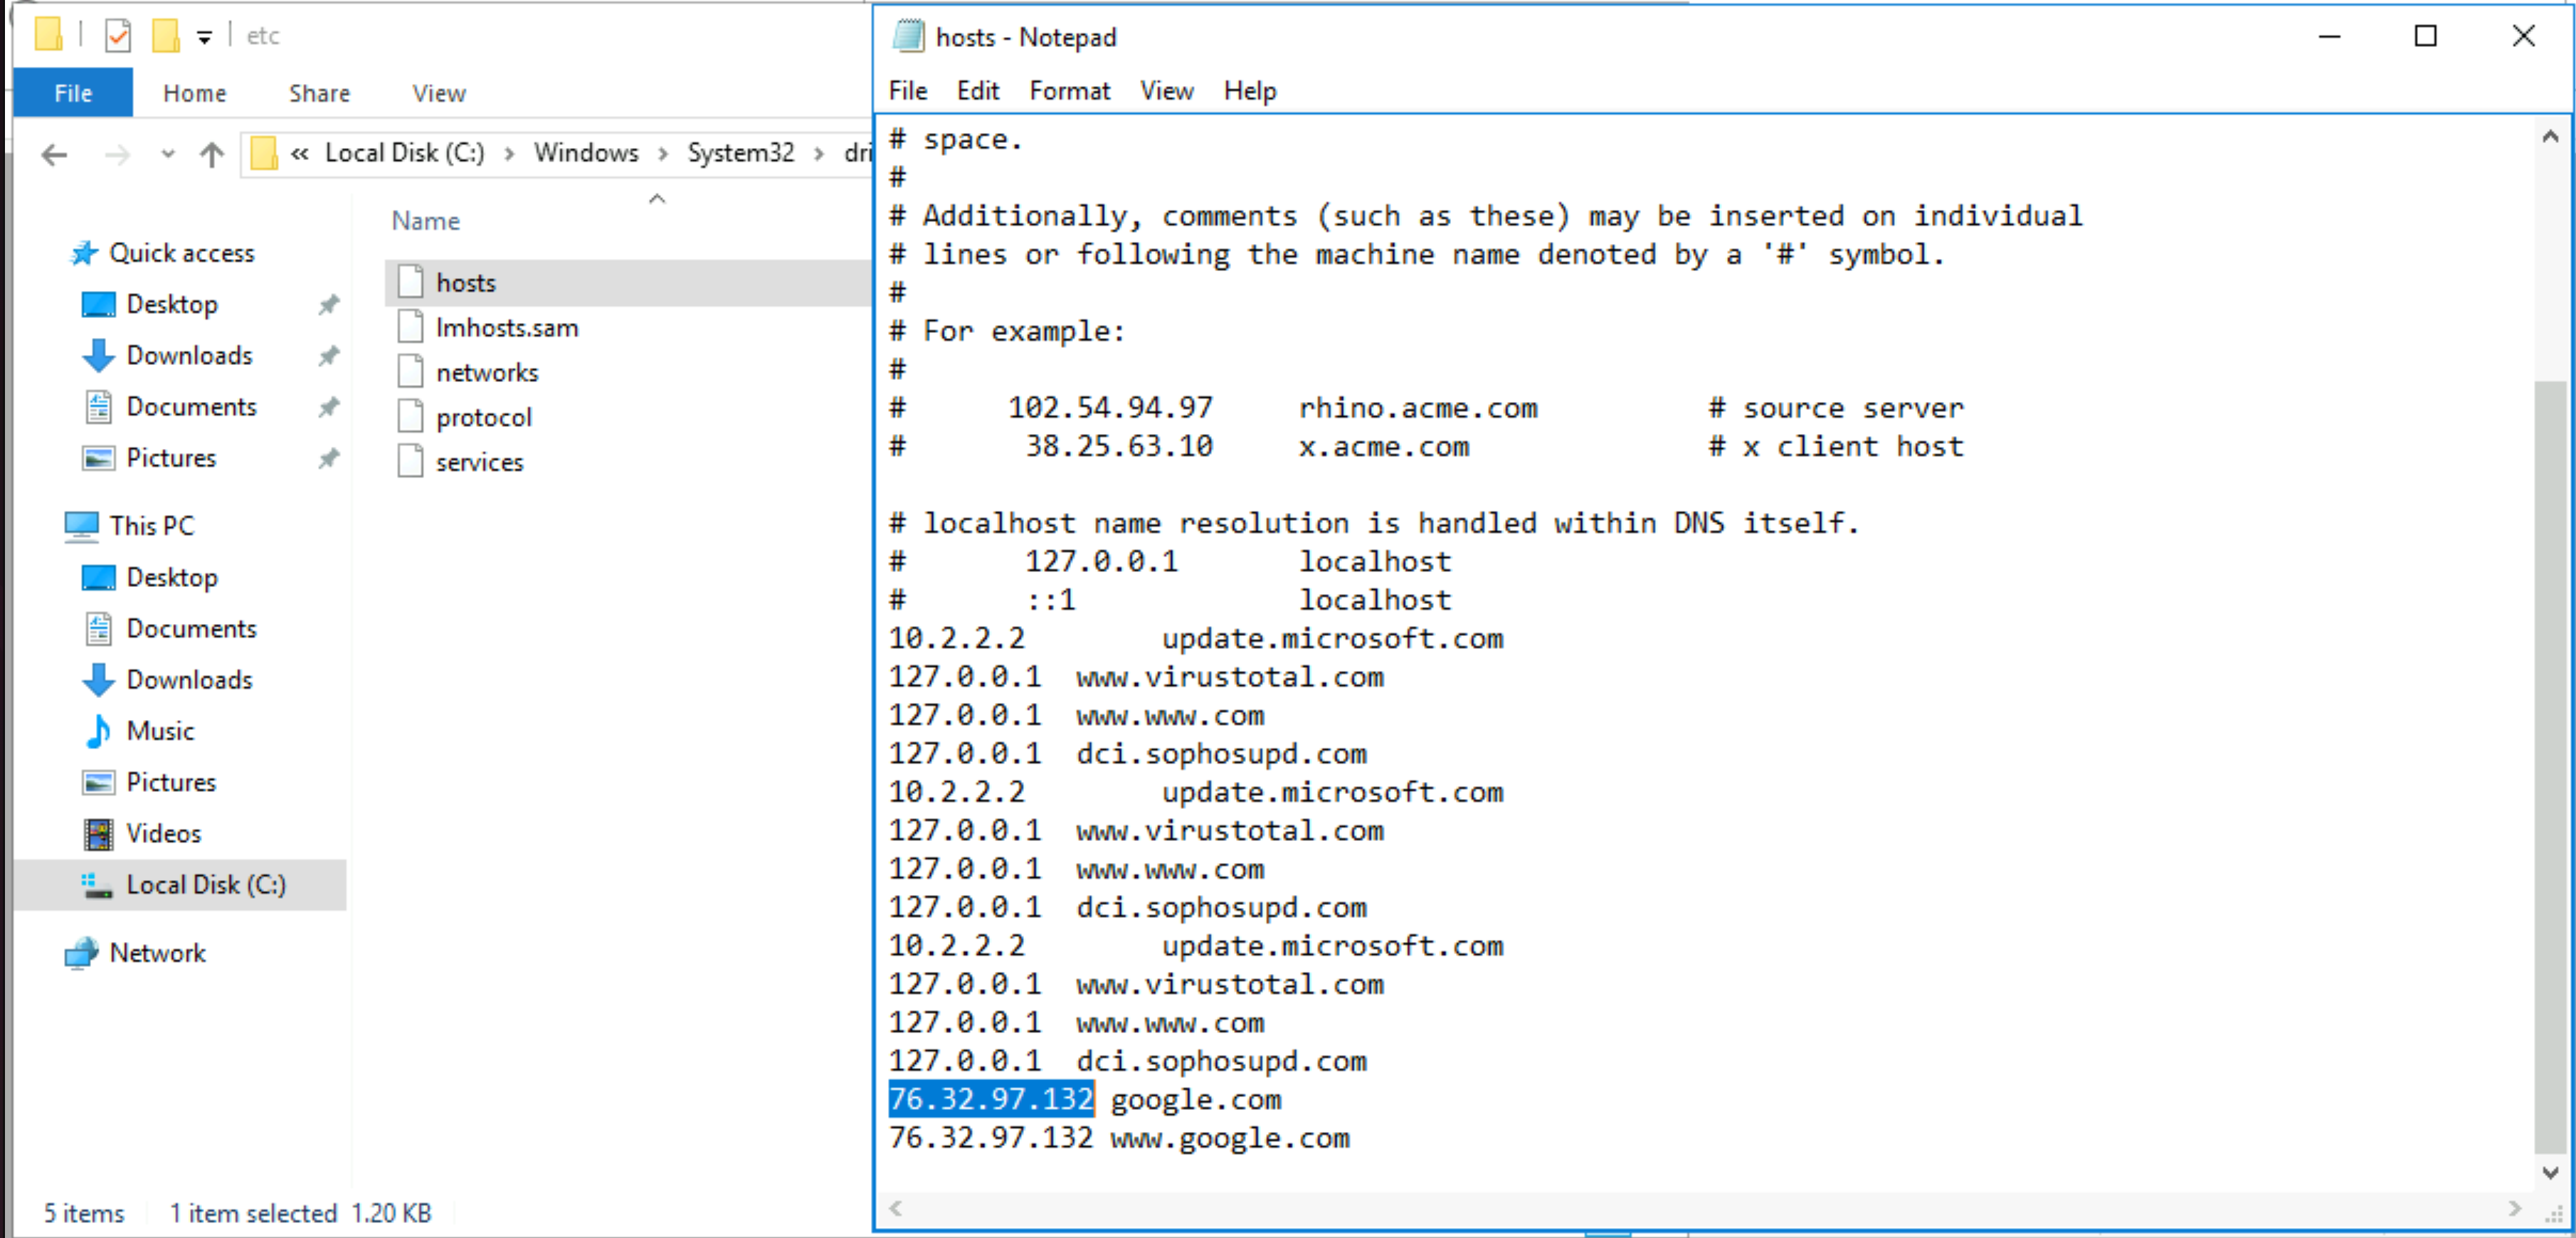Click the folder icon in the address bar

tap(264, 153)
